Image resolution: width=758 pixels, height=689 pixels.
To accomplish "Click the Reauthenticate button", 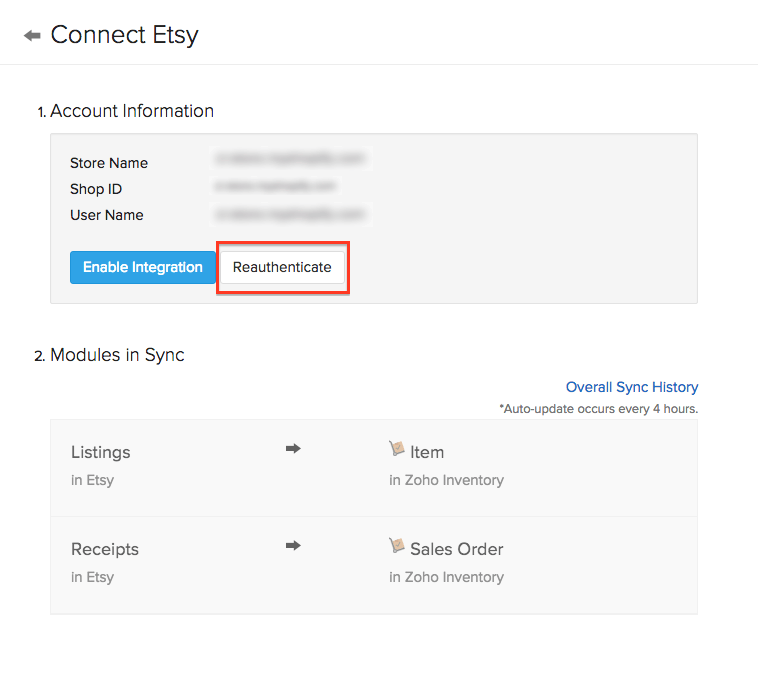I will pos(282,267).
